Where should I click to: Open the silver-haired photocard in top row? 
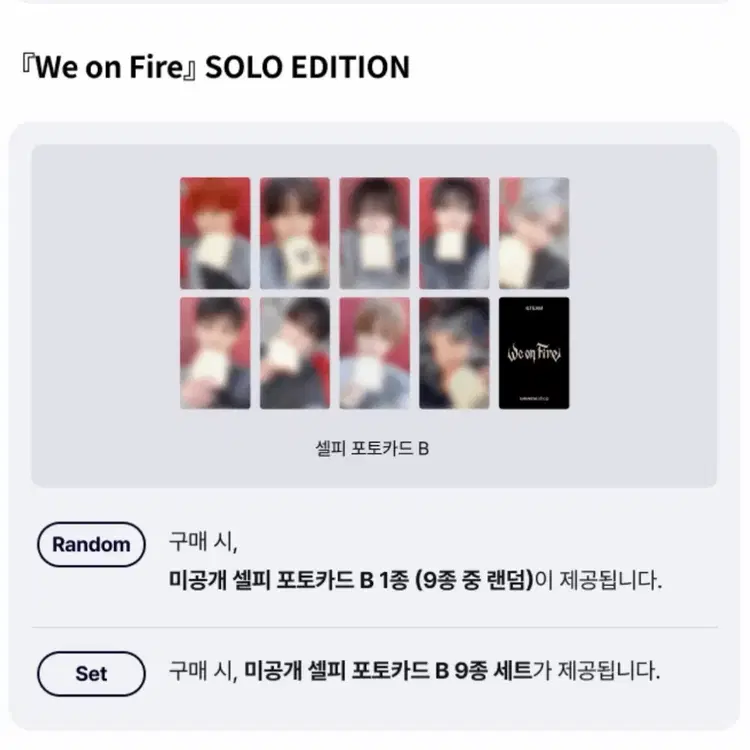coord(534,233)
